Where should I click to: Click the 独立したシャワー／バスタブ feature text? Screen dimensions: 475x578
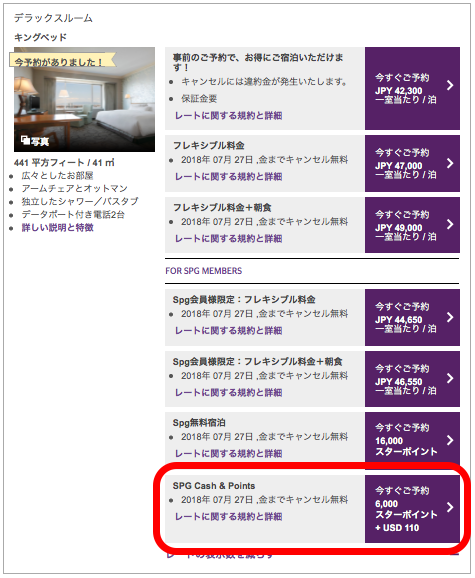(80, 202)
